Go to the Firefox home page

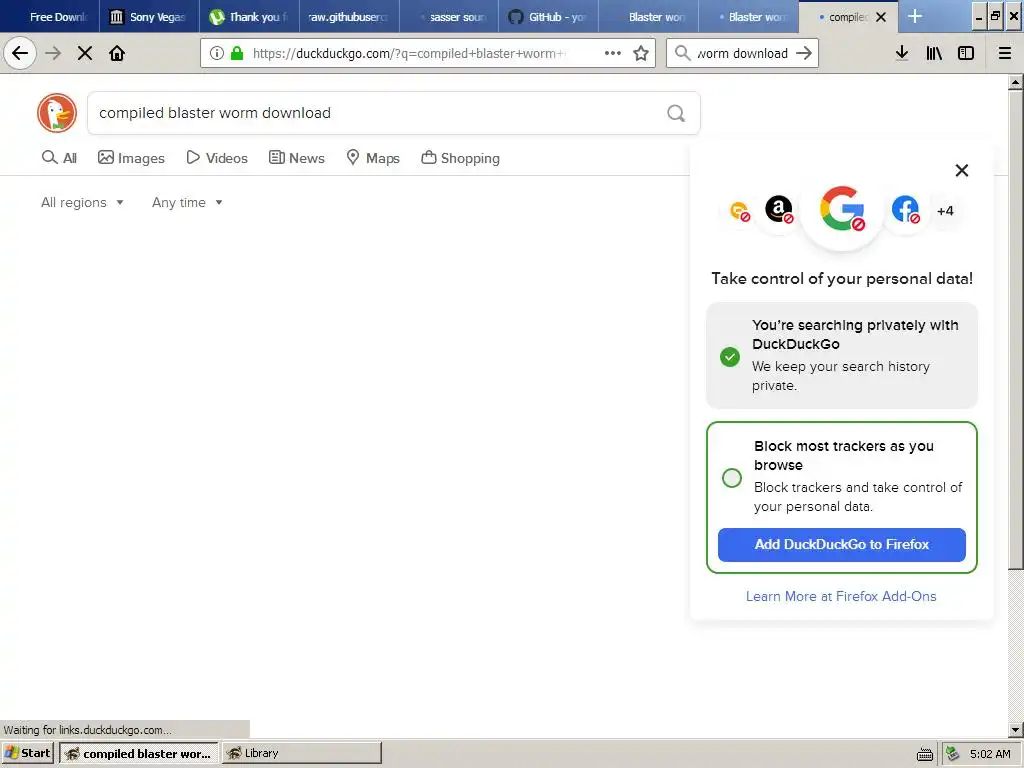click(117, 54)
